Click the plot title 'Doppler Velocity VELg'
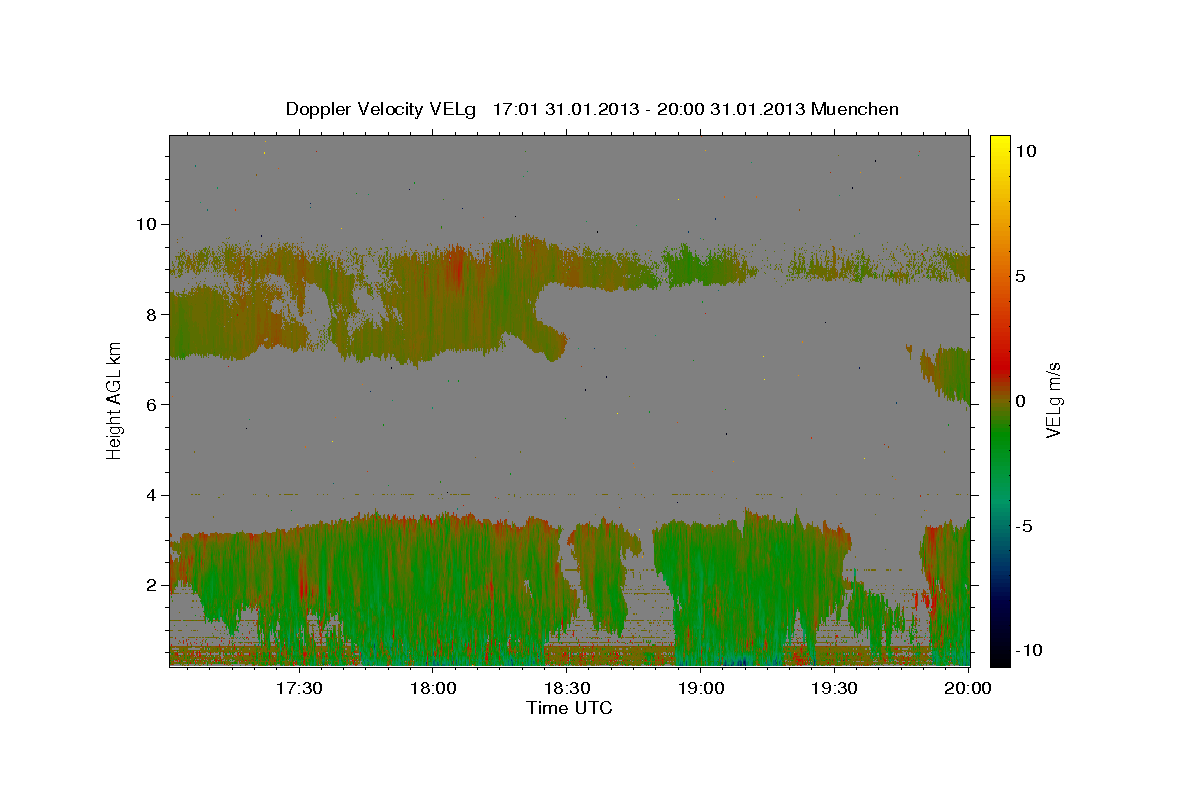Screen dimensions: 1200x800 [x=382, y=109]
